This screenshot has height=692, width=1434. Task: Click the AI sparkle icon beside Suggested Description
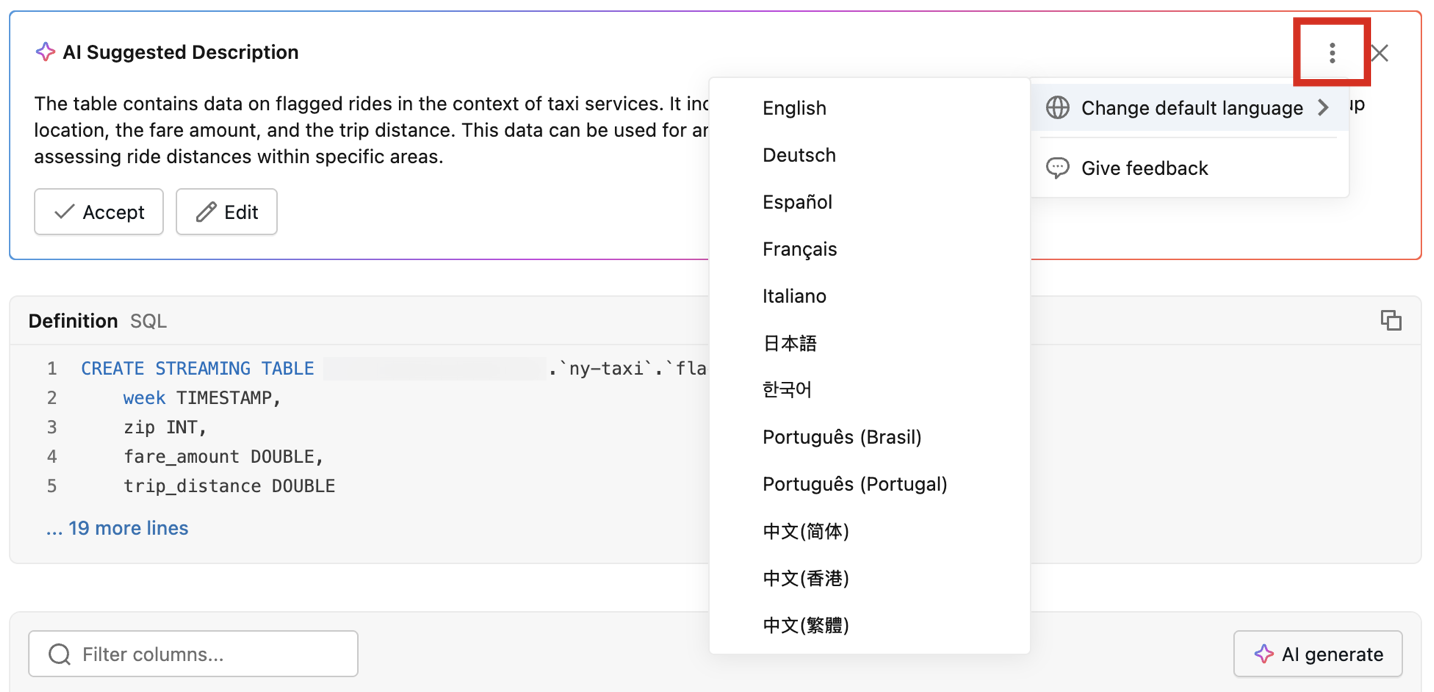(45, 52)
